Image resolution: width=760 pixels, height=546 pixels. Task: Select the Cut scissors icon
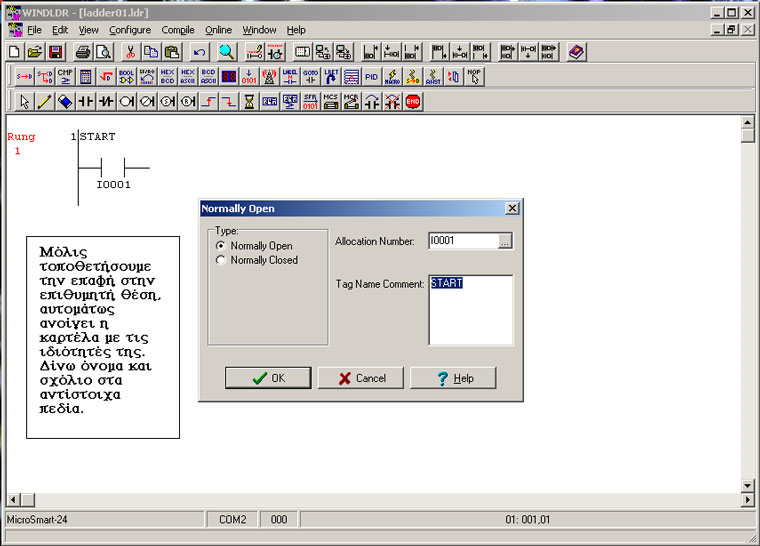(x=130, y=52)
